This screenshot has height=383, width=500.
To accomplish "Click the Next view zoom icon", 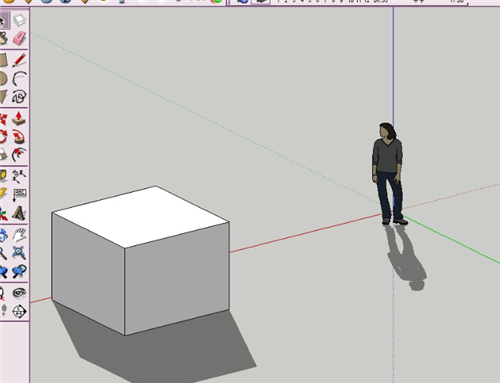I will [19, 271].
